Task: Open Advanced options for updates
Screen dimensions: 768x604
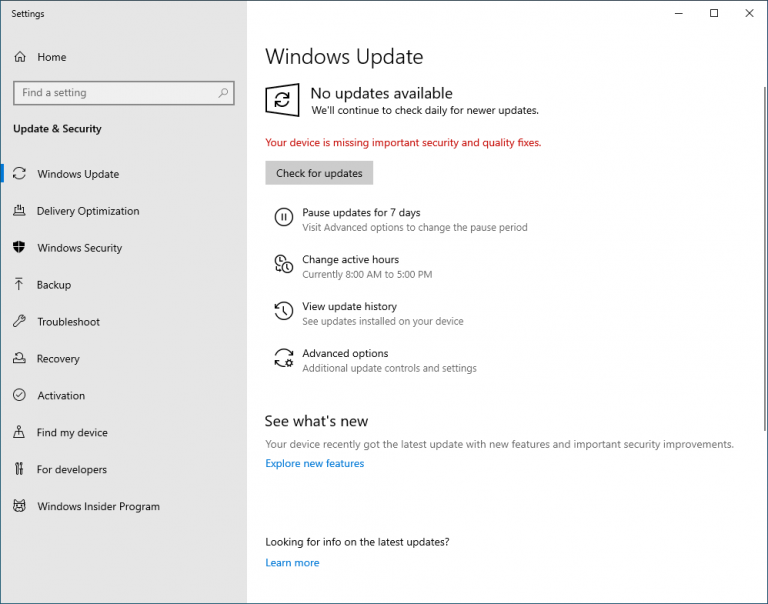Action: point(345,354)
